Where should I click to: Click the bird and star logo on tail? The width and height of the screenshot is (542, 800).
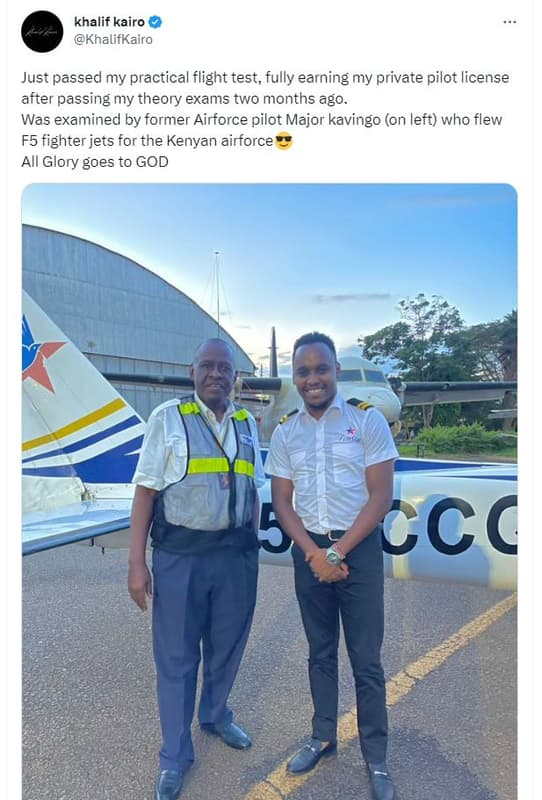pyautogui.click(x=40, y=354)
